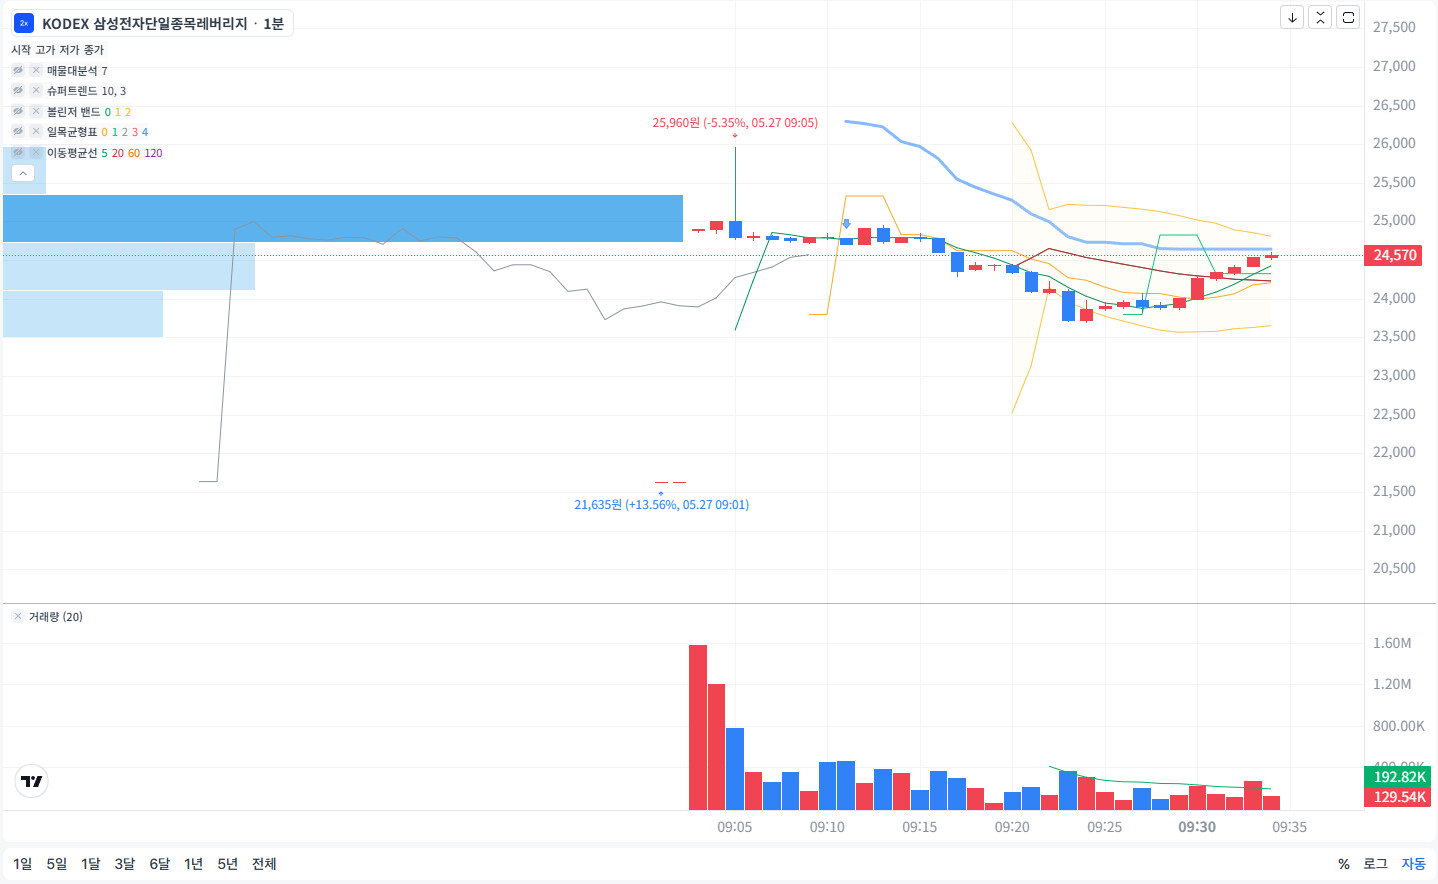Remove the 매물대분석 7 indicator

pos(36,71)
